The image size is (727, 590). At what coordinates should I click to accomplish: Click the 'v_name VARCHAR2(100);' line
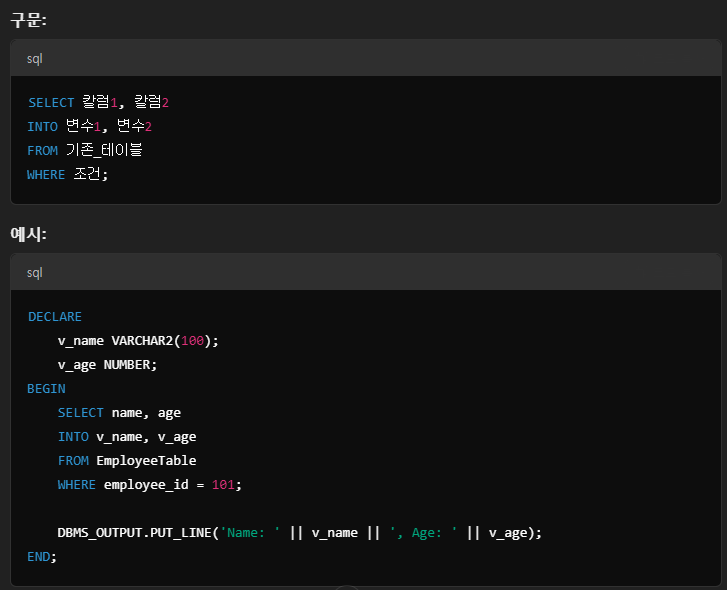coord(138,341)
